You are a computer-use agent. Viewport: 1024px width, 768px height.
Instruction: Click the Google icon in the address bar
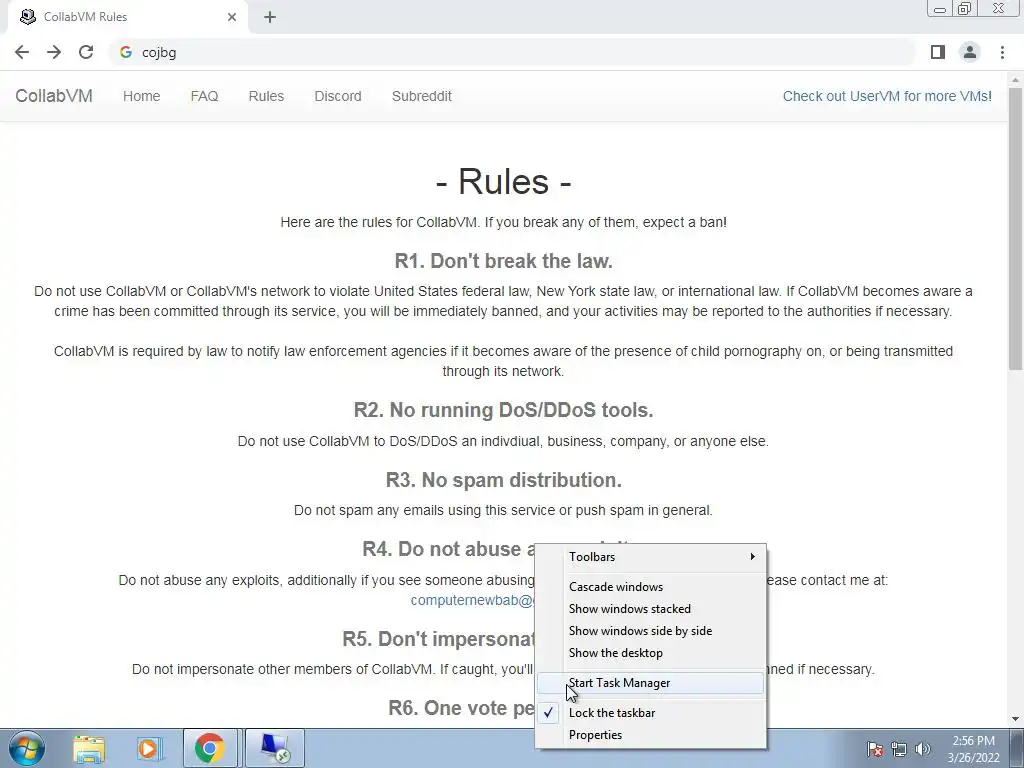click(x=126, y=52)
